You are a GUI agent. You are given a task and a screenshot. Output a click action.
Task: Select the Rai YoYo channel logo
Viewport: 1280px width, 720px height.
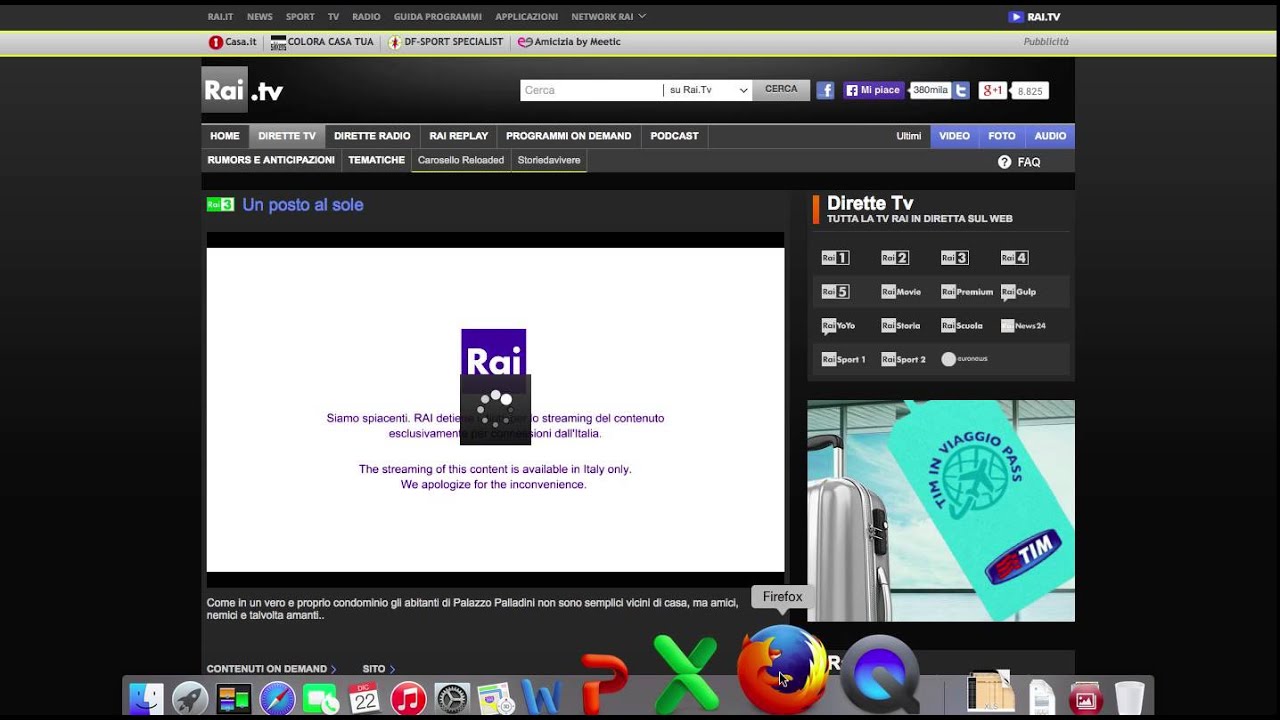coord(838,326)
